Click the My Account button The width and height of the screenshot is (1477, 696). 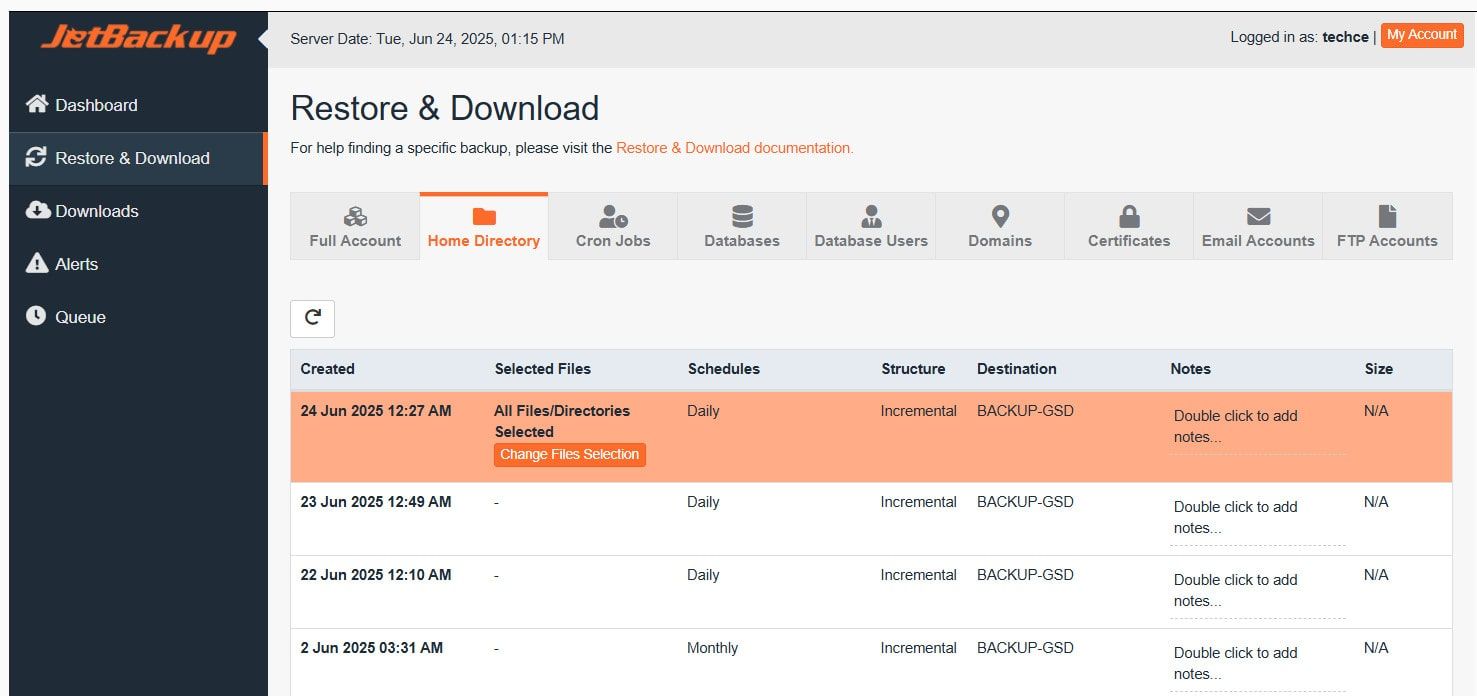pyautogui.click(x=1421, y=35)
